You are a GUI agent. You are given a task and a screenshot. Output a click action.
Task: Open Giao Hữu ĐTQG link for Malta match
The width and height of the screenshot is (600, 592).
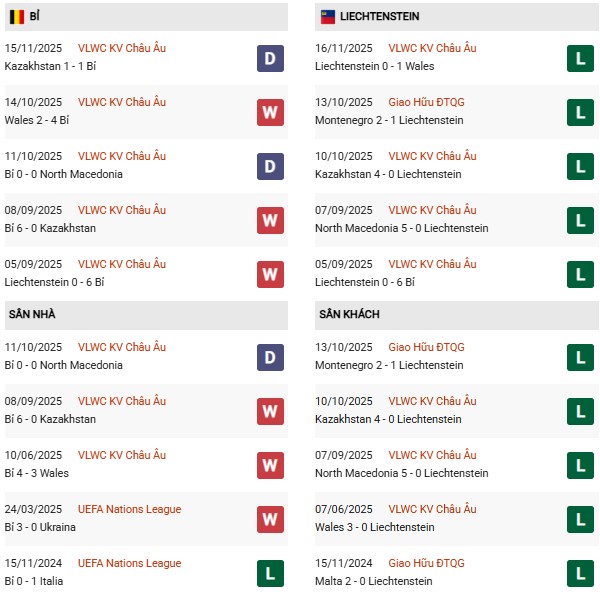click(428, 563)
